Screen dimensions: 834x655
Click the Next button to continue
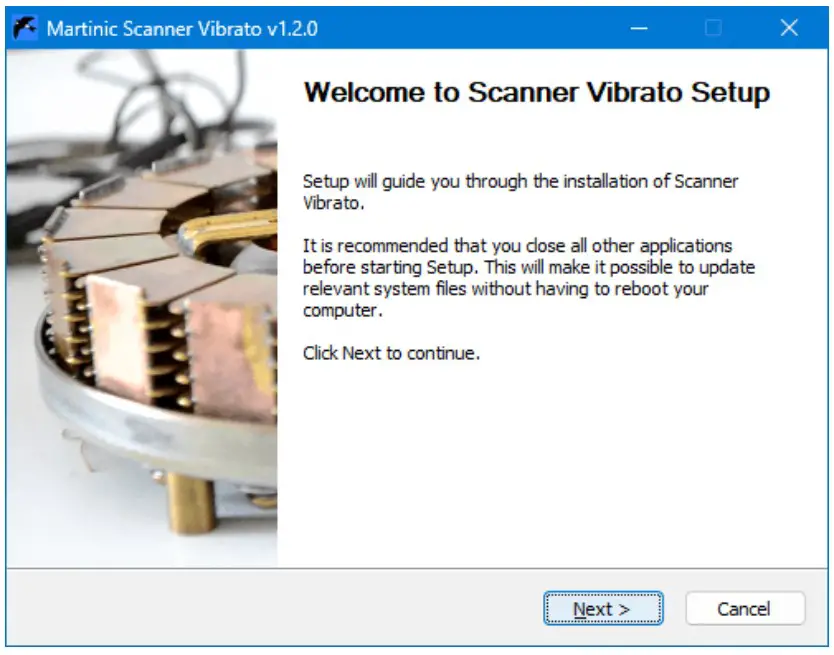tap(602, 609)
